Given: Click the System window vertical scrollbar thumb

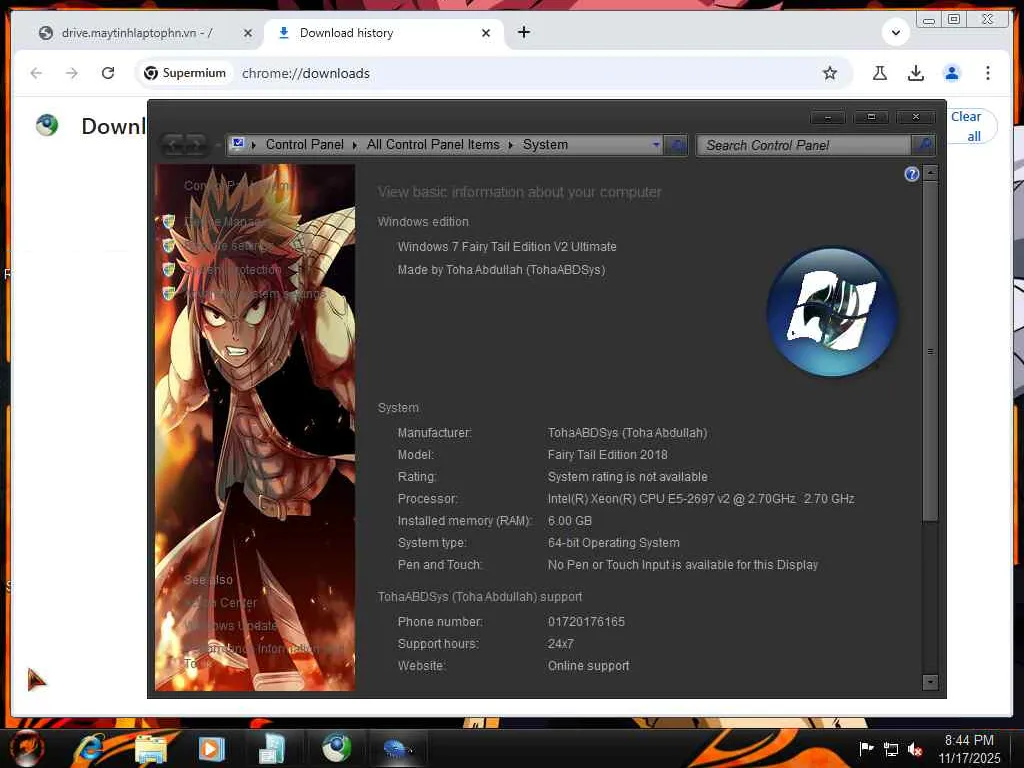Looking at the screenshot, I should click(930, 351).
